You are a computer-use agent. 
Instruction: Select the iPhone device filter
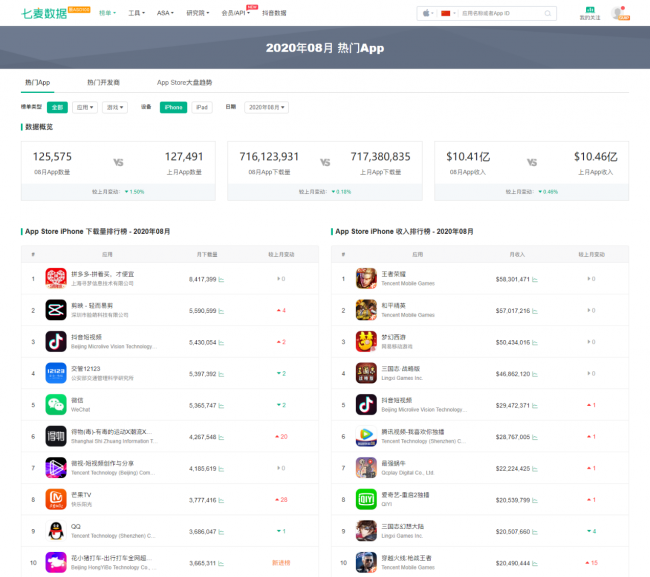pos(173,107)
